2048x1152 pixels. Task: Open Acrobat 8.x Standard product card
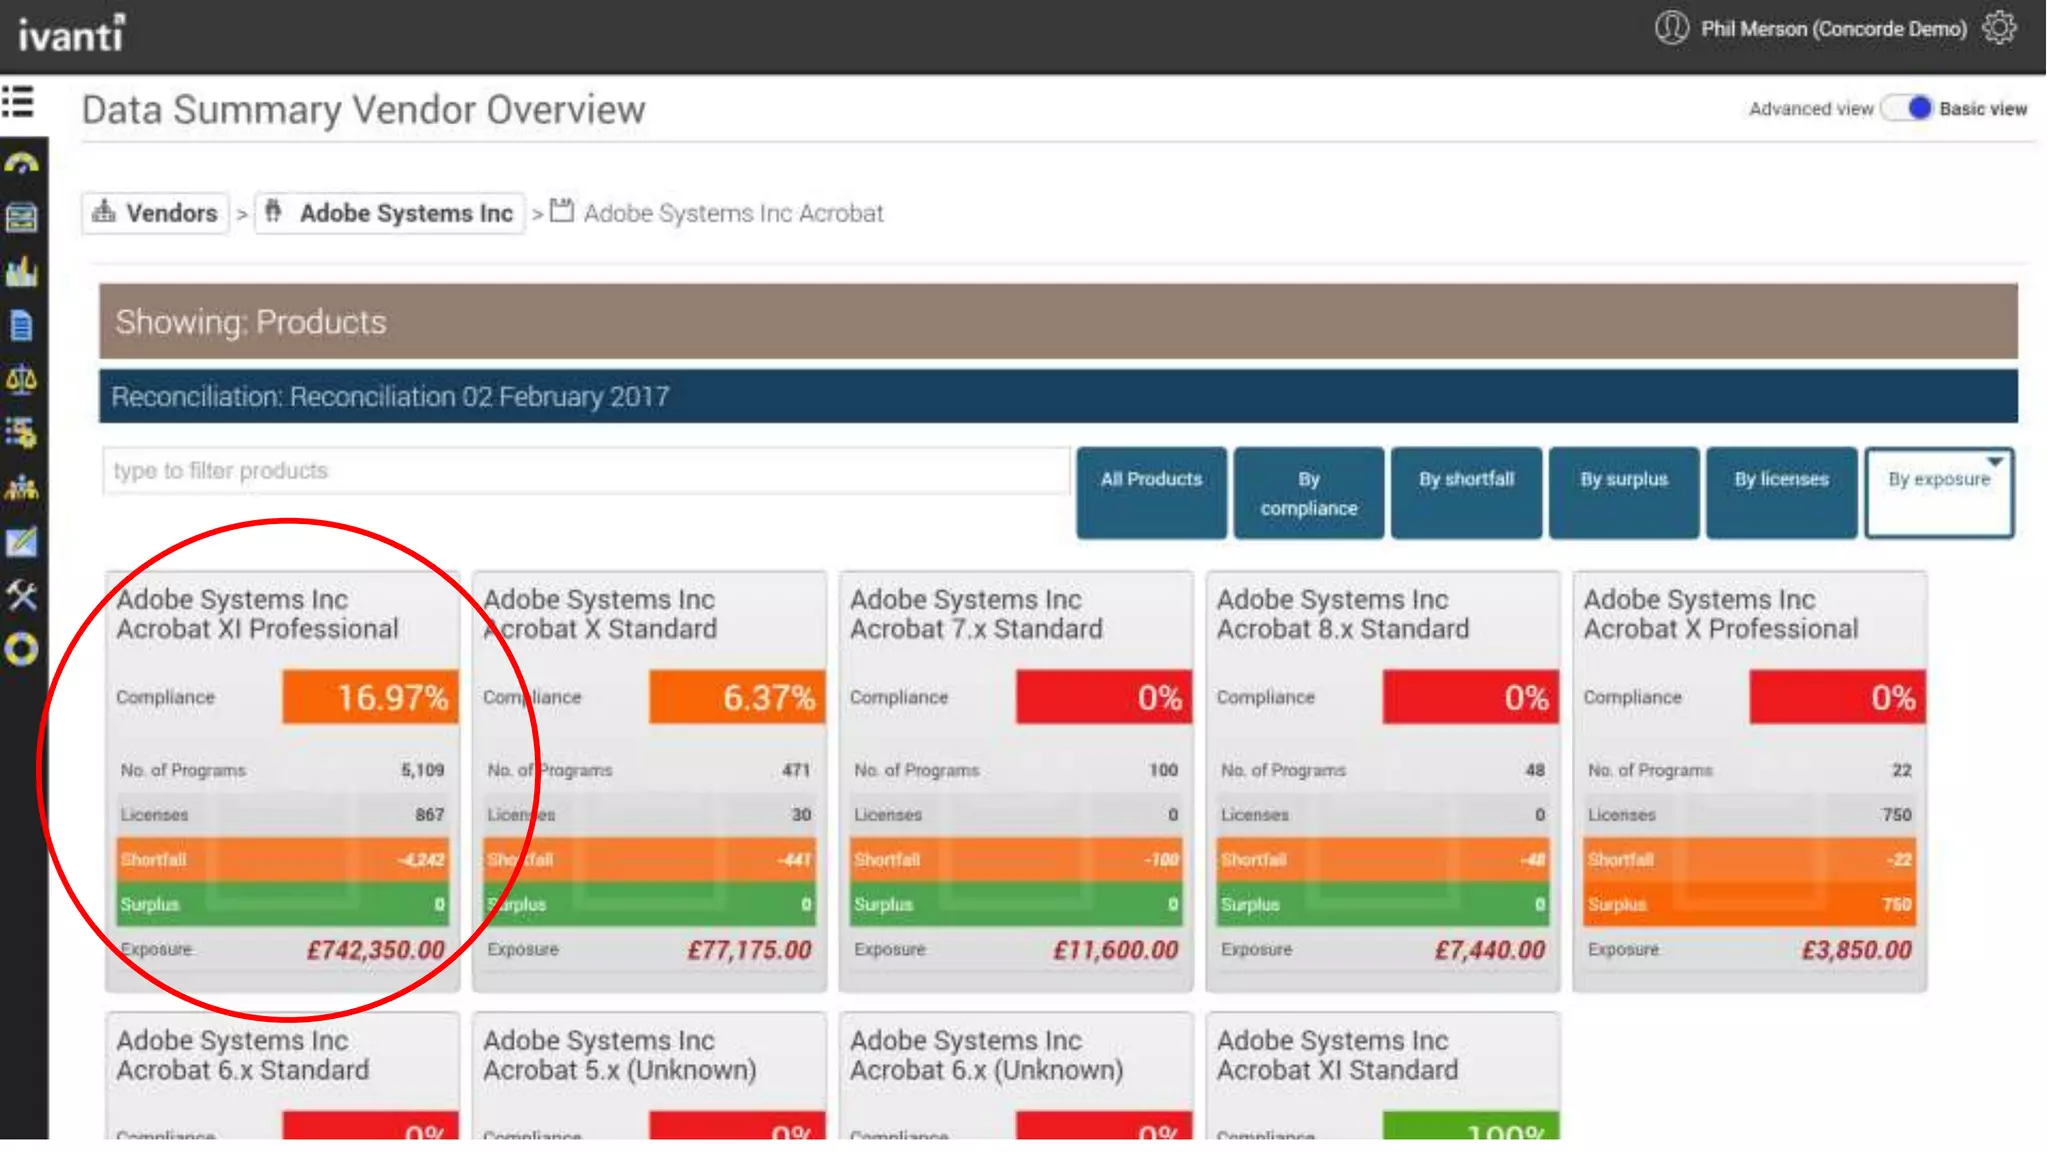tap(1383, 781)
